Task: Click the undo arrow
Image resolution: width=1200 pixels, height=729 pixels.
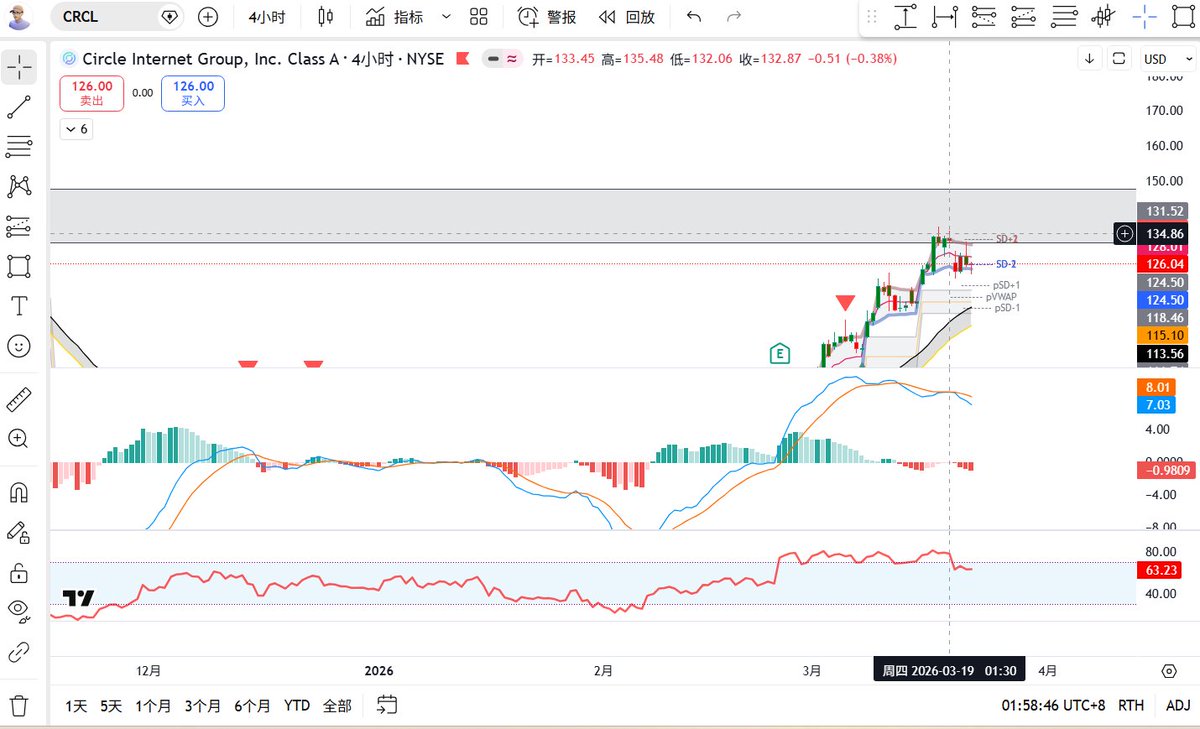Action: pos(694,17)
